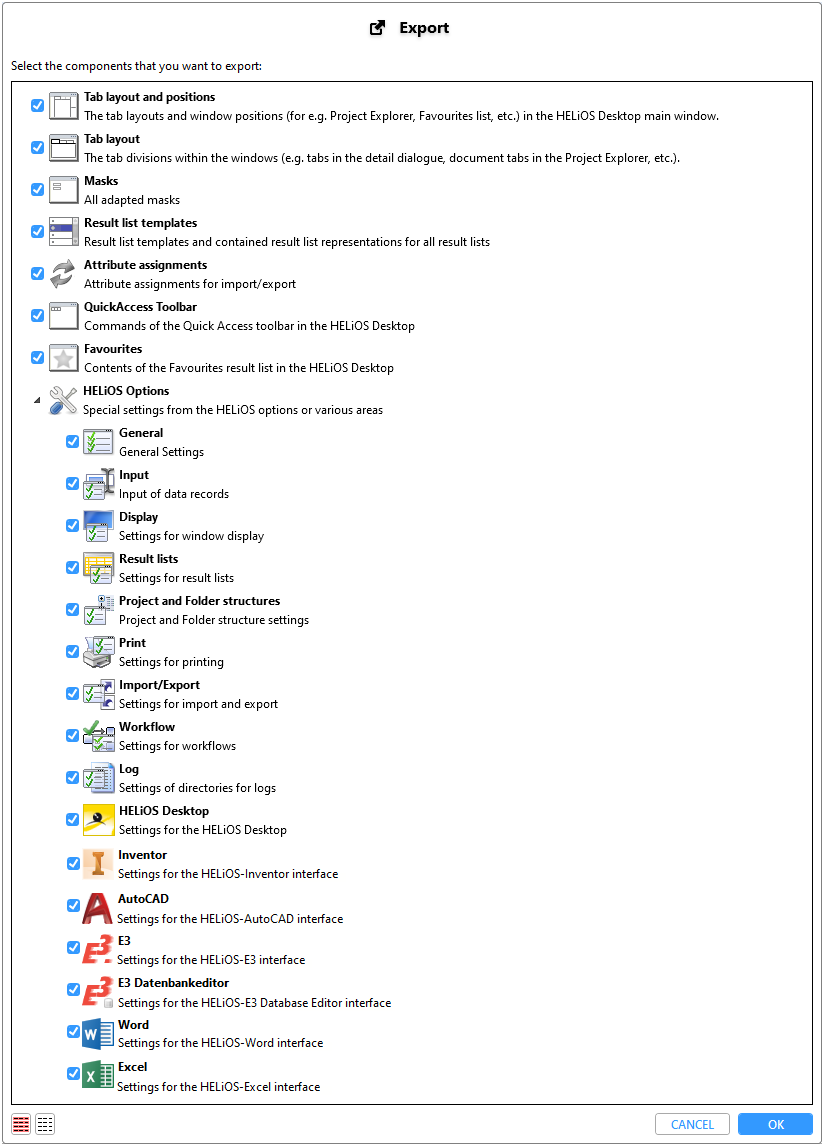Screen dimensions: 824x1146
Task: Uncheck Tab layout and positions checkbox
Action: (37, 105)
